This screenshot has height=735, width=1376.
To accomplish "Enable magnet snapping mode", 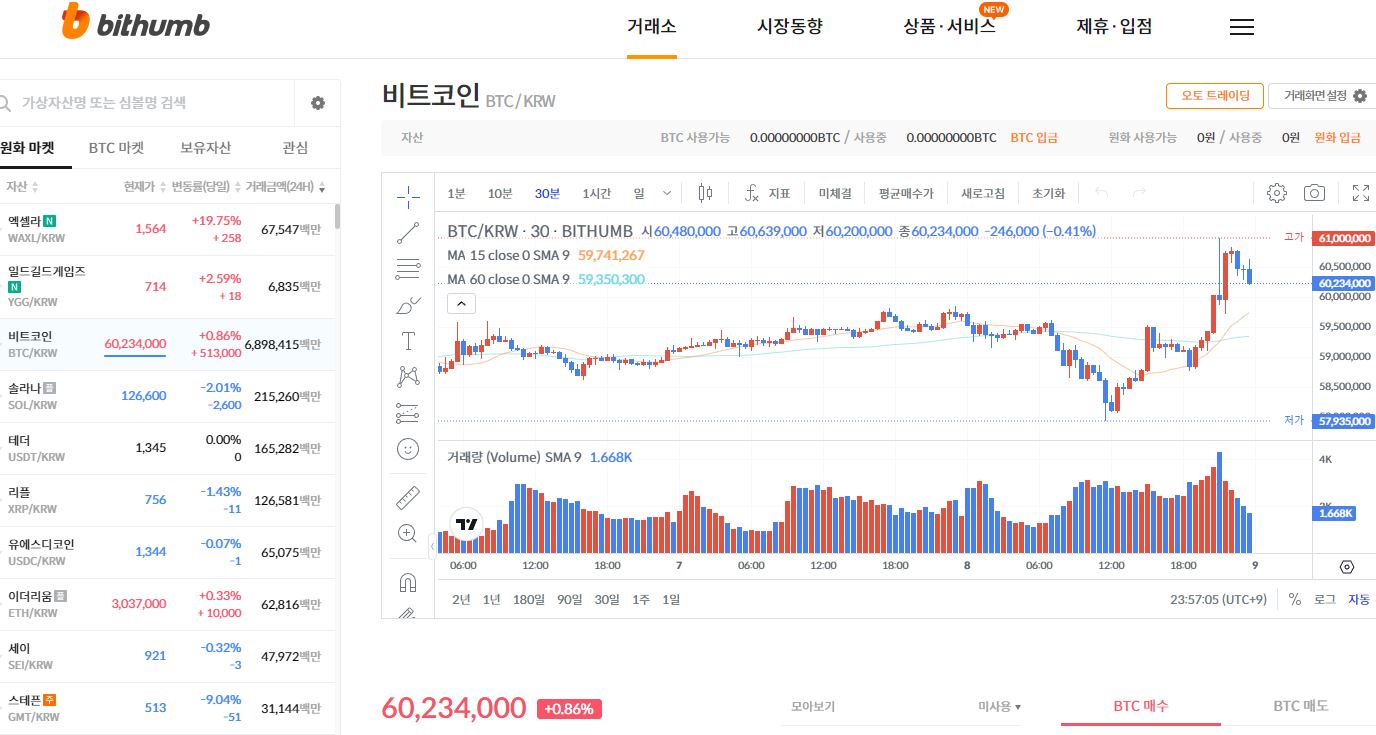I will [408, 580].
